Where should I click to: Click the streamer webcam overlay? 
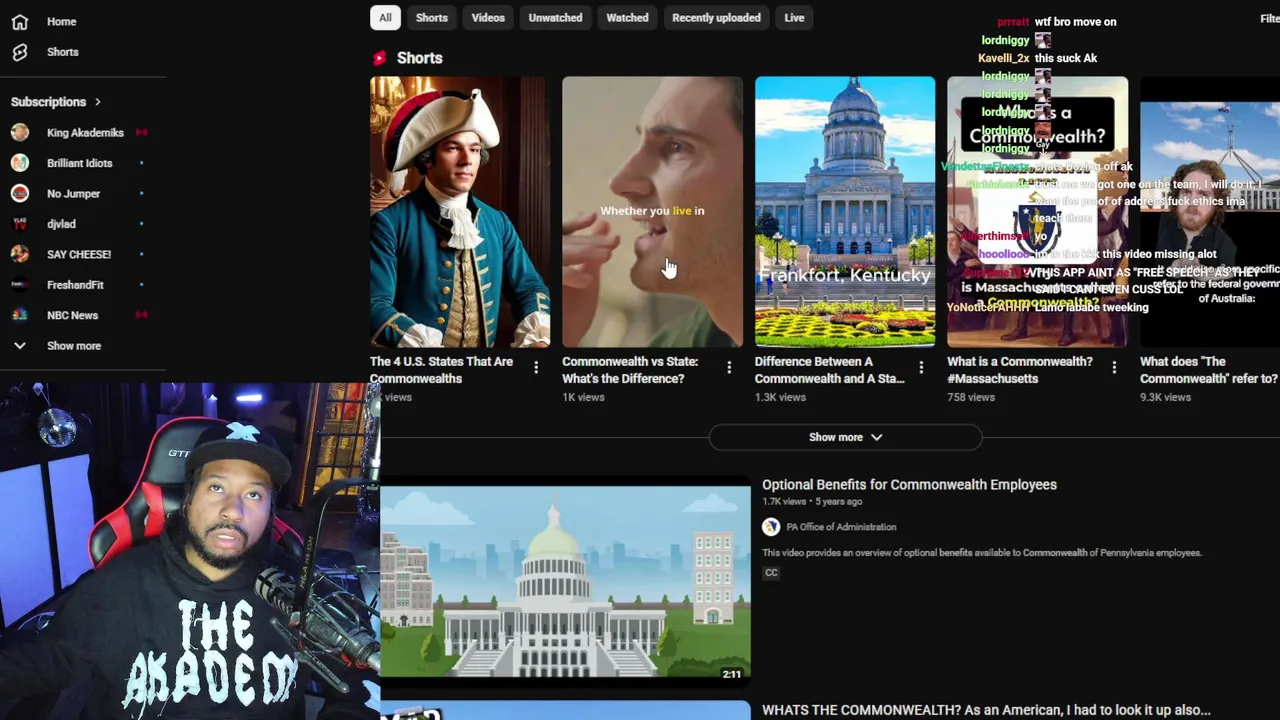coord(190,551)
